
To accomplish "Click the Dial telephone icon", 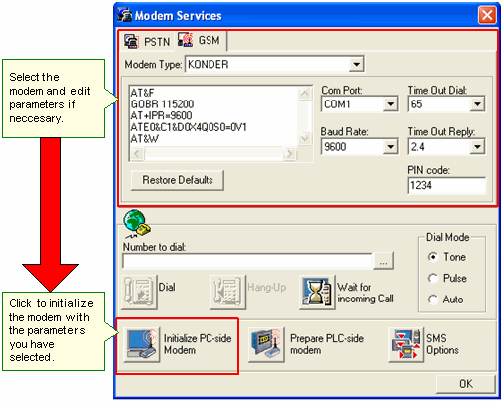I will [139, 292].
